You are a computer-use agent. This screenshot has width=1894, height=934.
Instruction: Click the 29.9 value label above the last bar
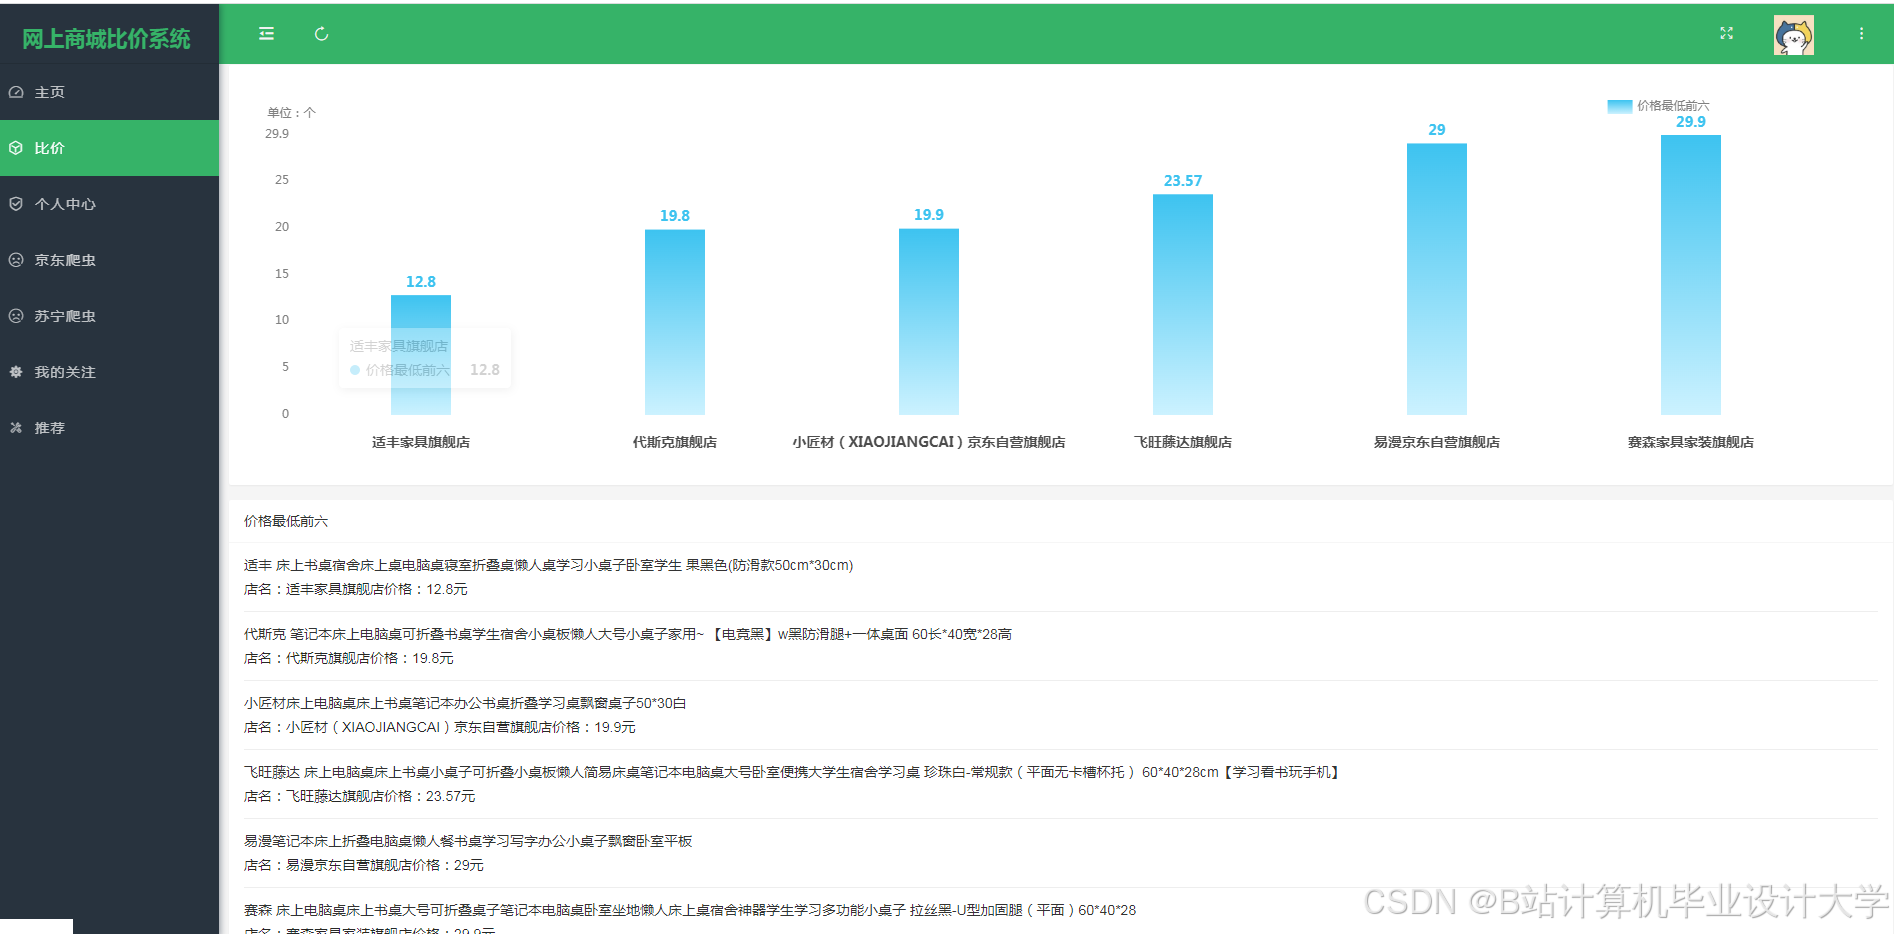[x=1690, y=122]
